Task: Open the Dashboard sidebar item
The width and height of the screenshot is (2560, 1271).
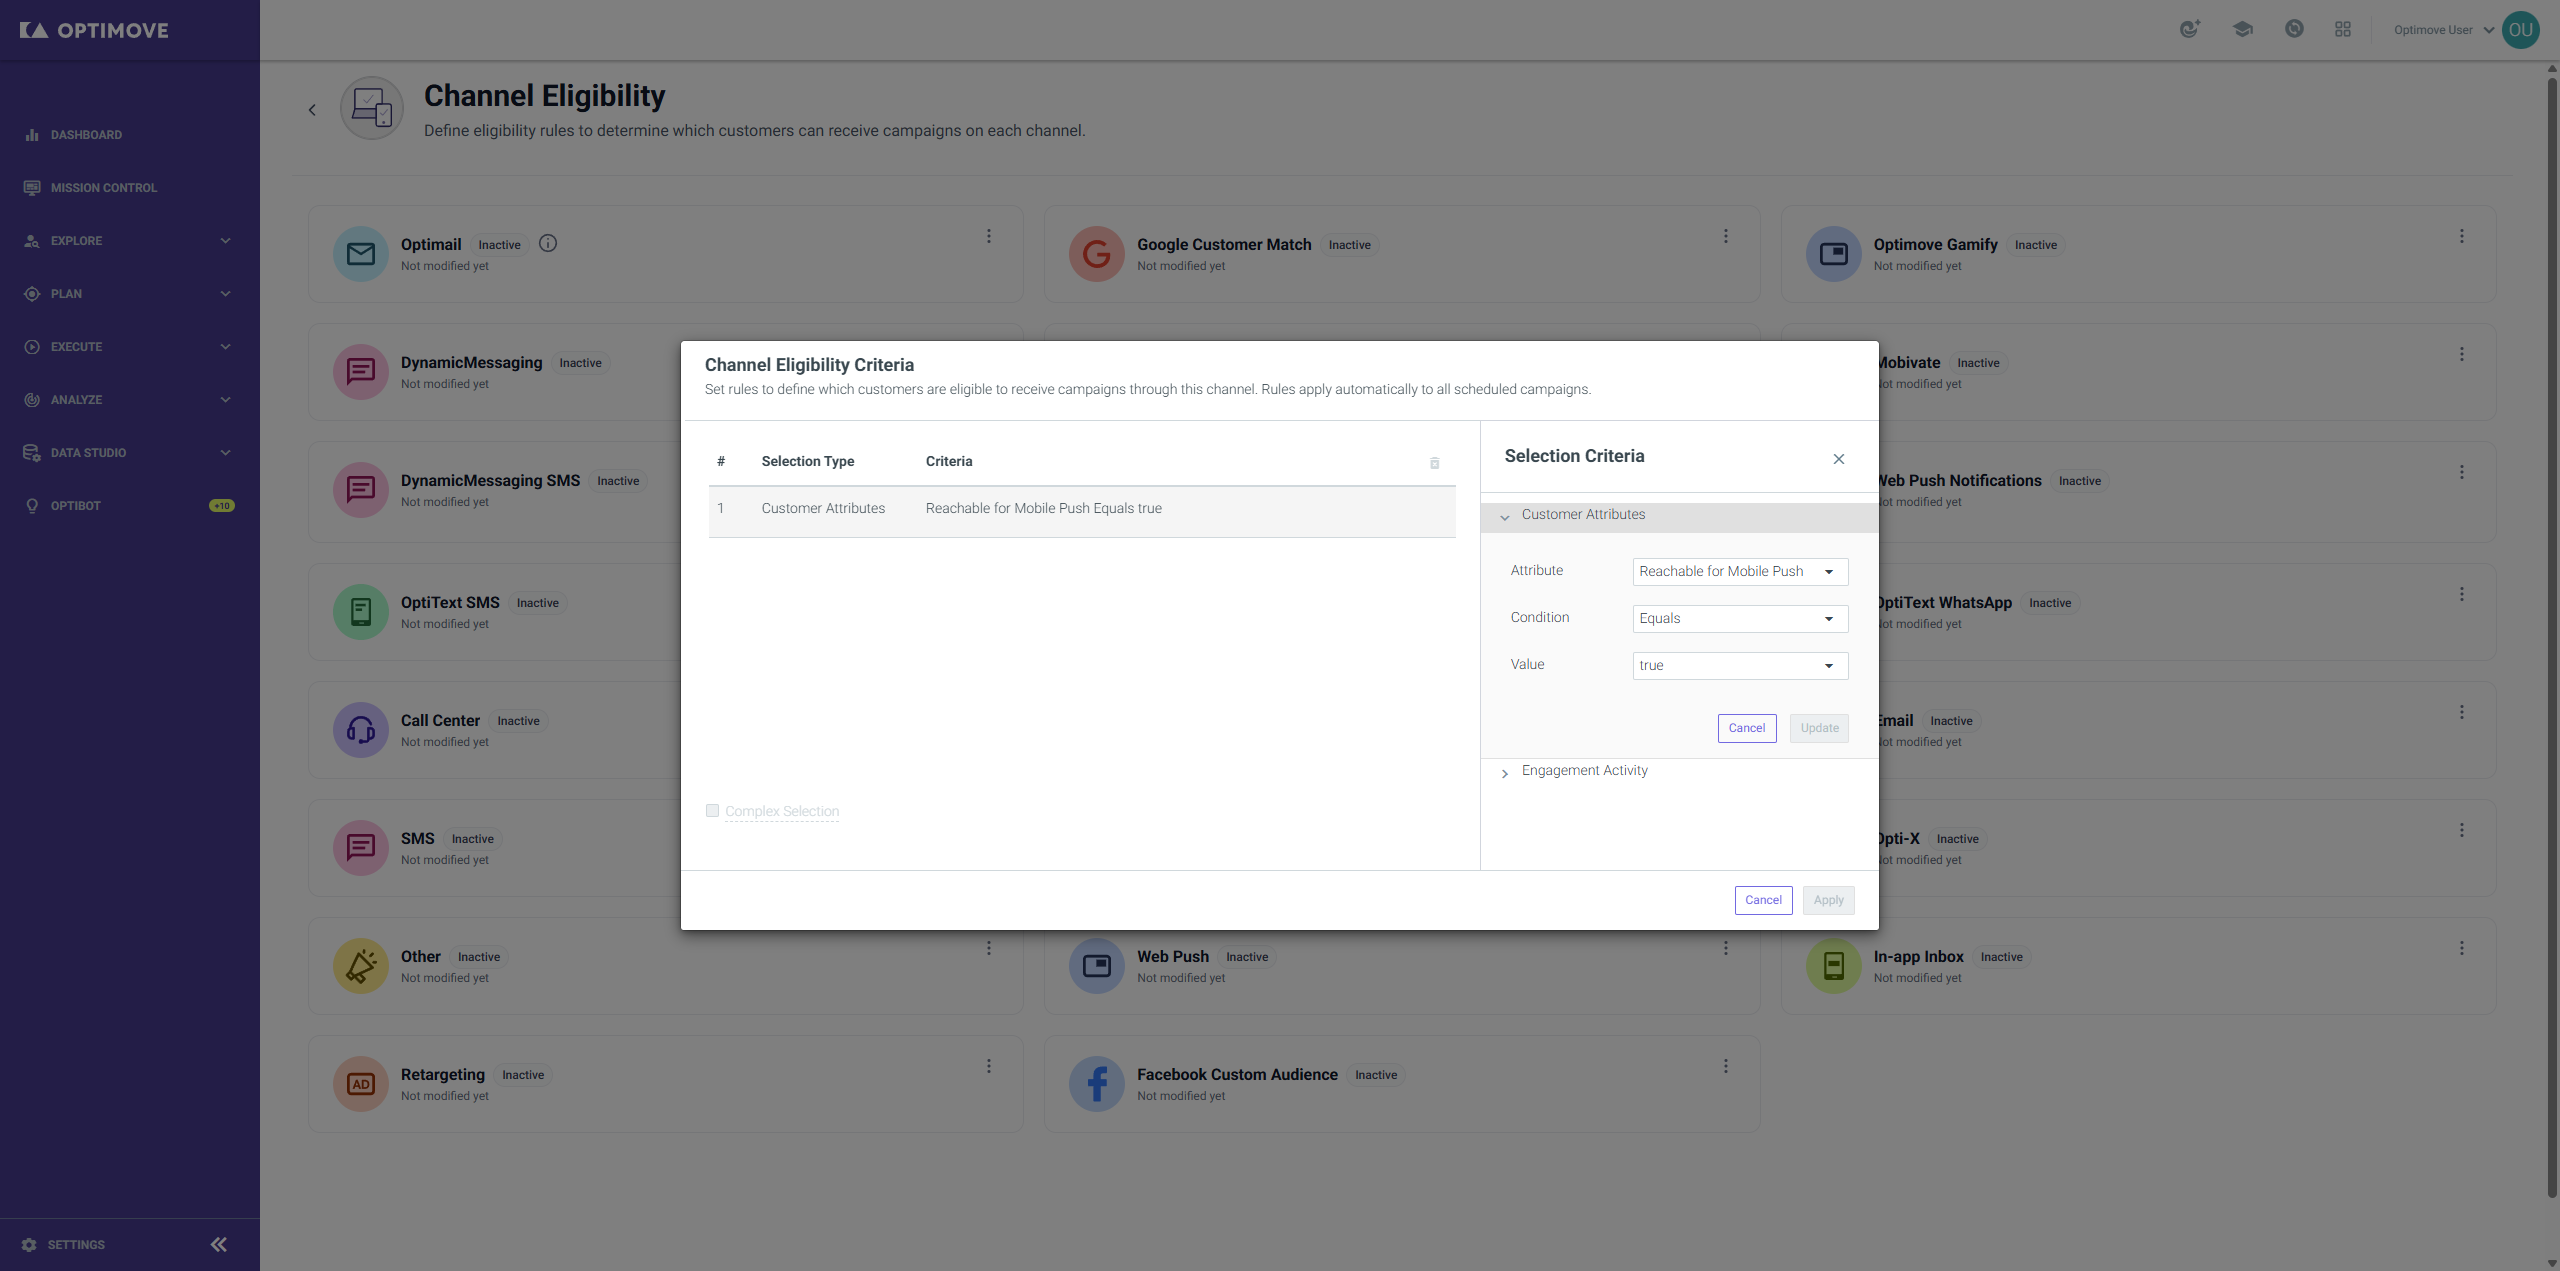Action: [x=86, y=135]
